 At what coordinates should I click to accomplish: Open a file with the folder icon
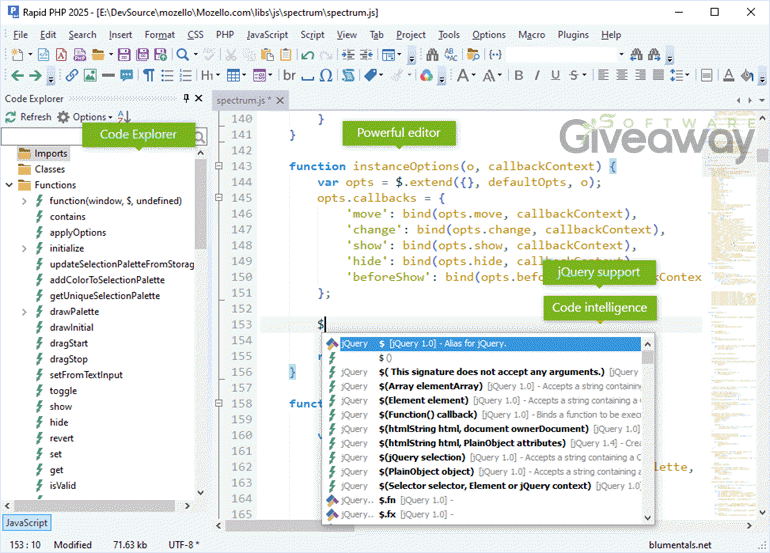coord(98,55)
